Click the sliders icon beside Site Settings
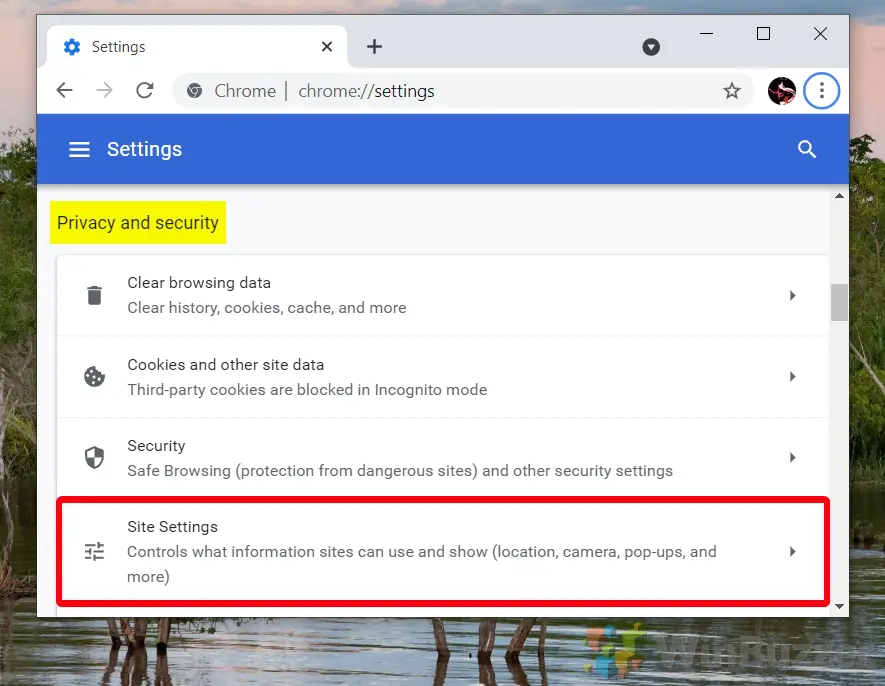 94,551
